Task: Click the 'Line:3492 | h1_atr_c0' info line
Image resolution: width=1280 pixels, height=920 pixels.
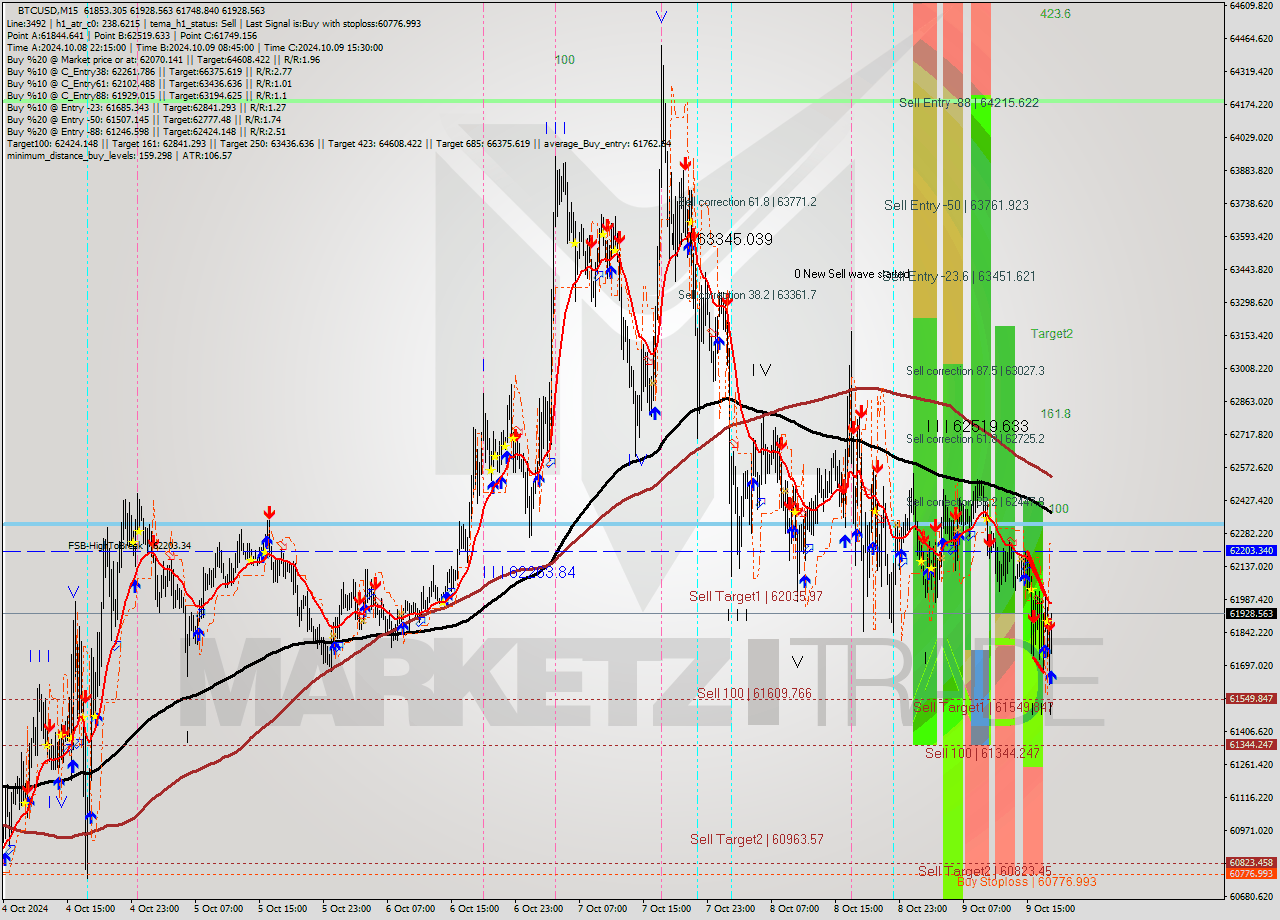Action: 214,23
